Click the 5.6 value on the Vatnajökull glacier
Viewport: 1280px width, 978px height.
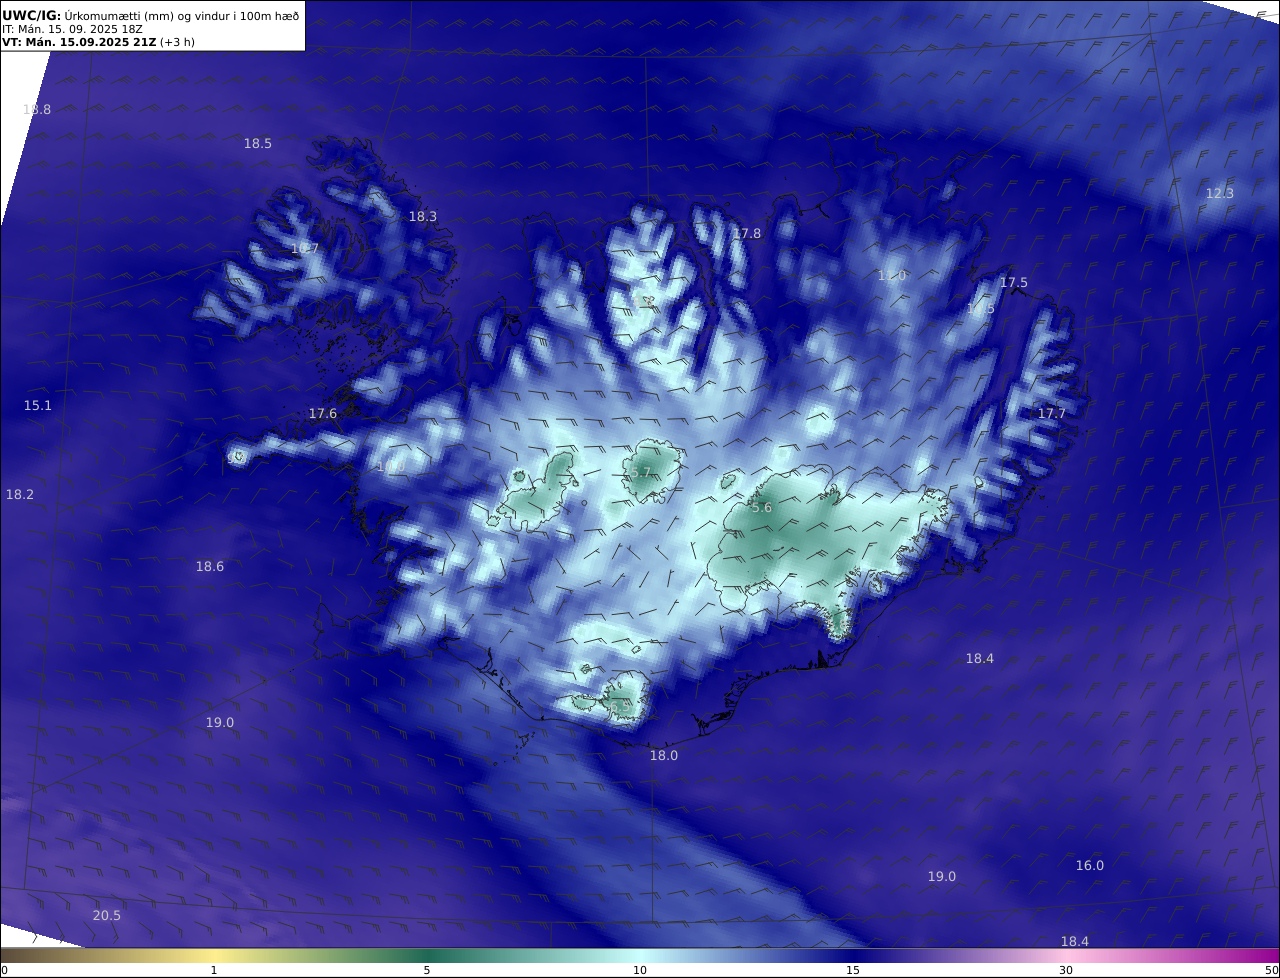[x=762, y=508]
